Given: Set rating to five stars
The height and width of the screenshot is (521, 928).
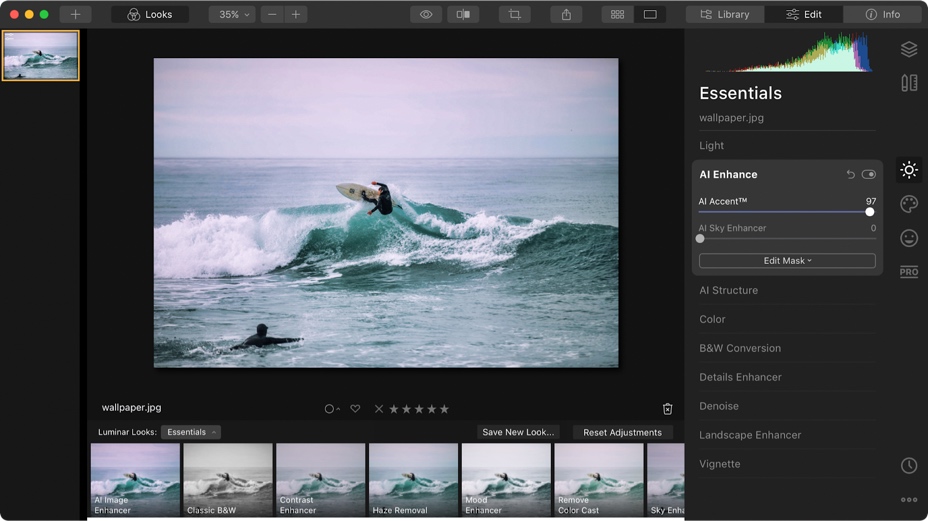Looking at the screenshot, I should pyautogui.click(x=444, y=409).
